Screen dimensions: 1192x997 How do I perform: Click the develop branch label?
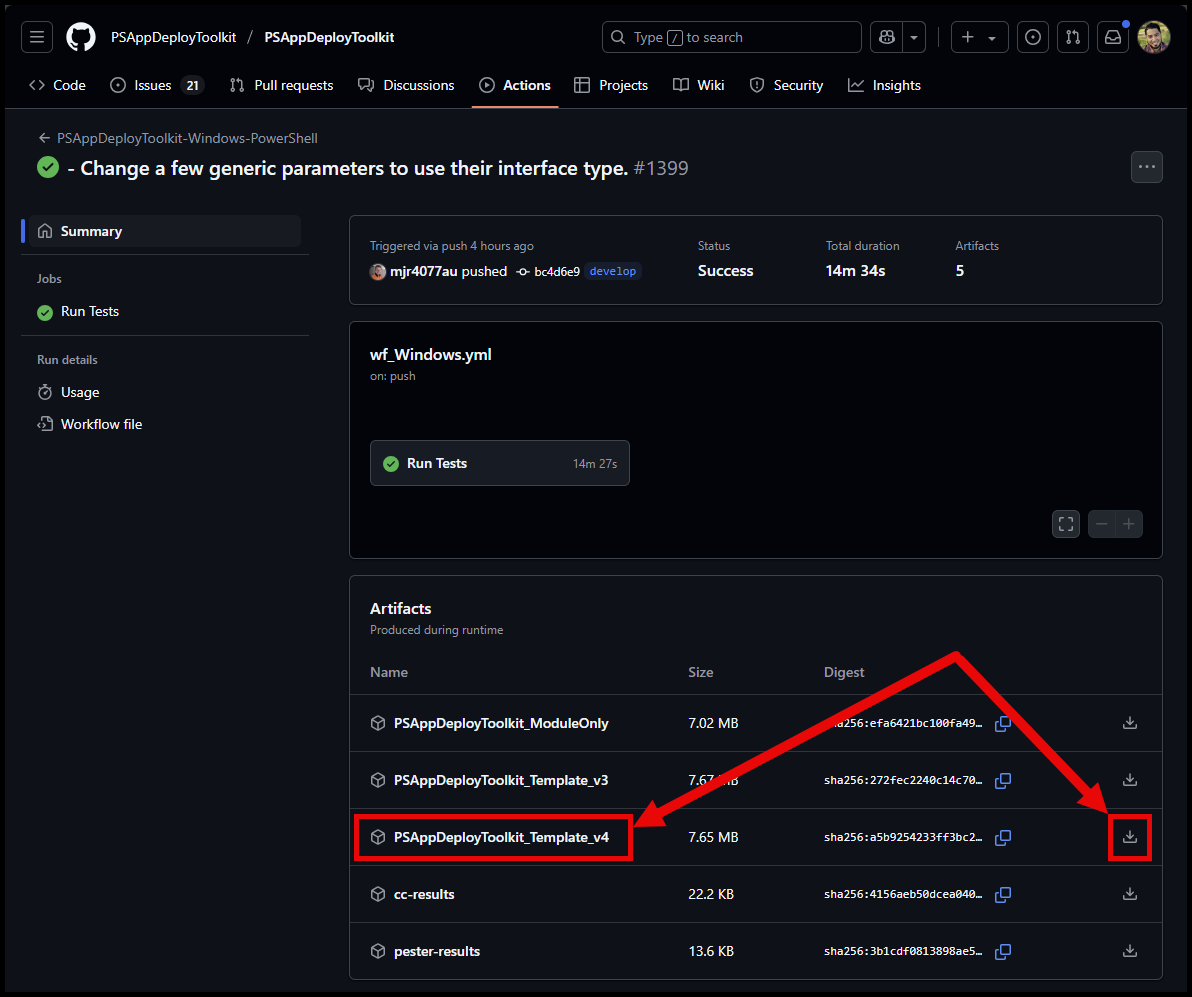point(612,271)
